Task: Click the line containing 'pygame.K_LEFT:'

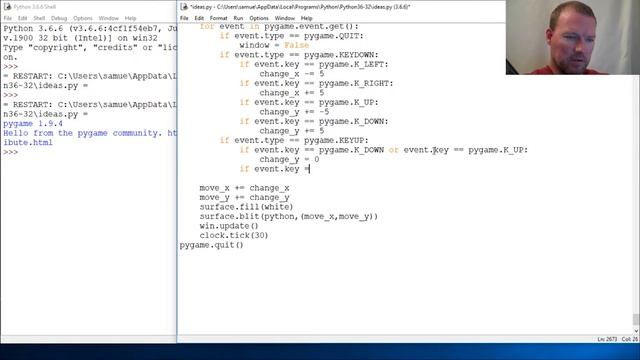Action: pos(314,64)
